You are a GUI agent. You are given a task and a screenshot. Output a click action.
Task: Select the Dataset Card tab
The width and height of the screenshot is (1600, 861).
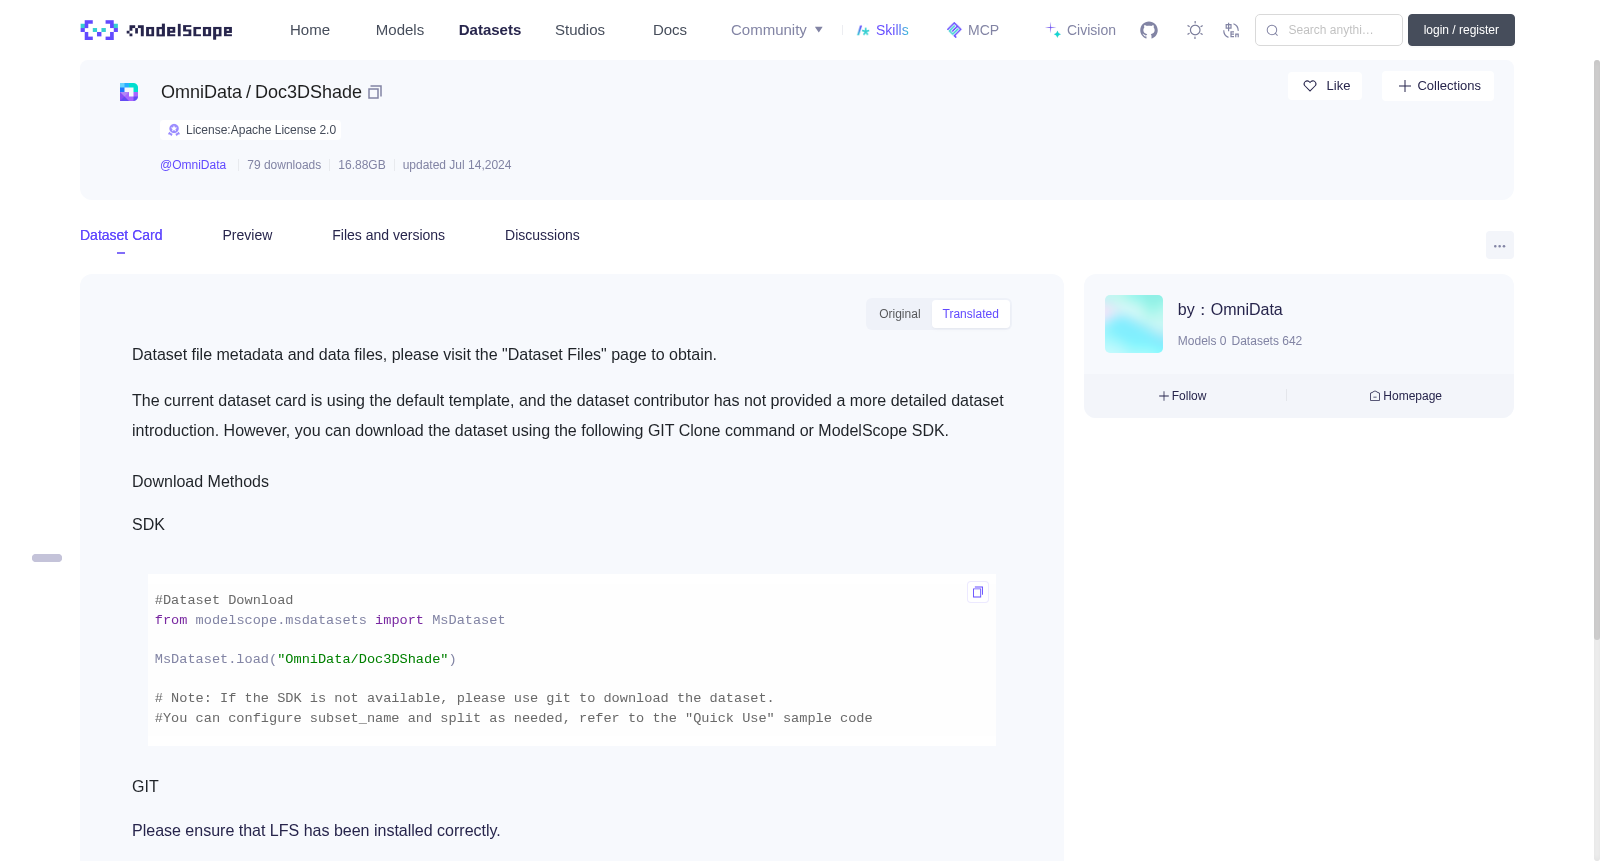point(121,235)
